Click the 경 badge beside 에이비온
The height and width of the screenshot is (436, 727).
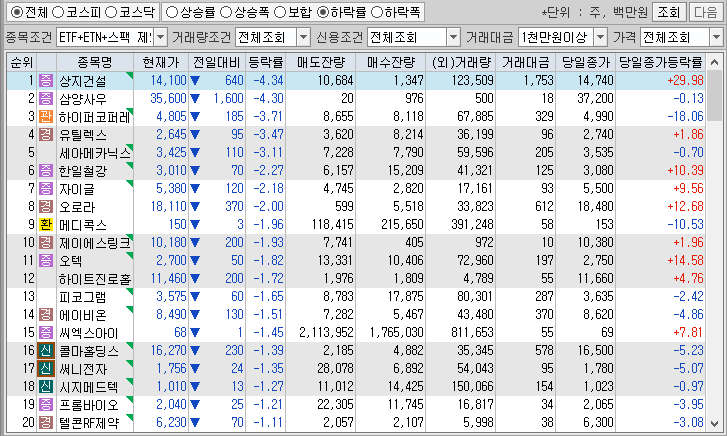pyautogui.click(x=46, y=314)
